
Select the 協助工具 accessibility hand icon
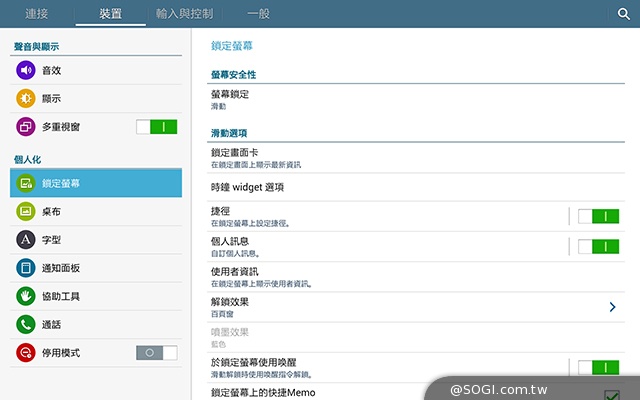click(x=25, y=297)
